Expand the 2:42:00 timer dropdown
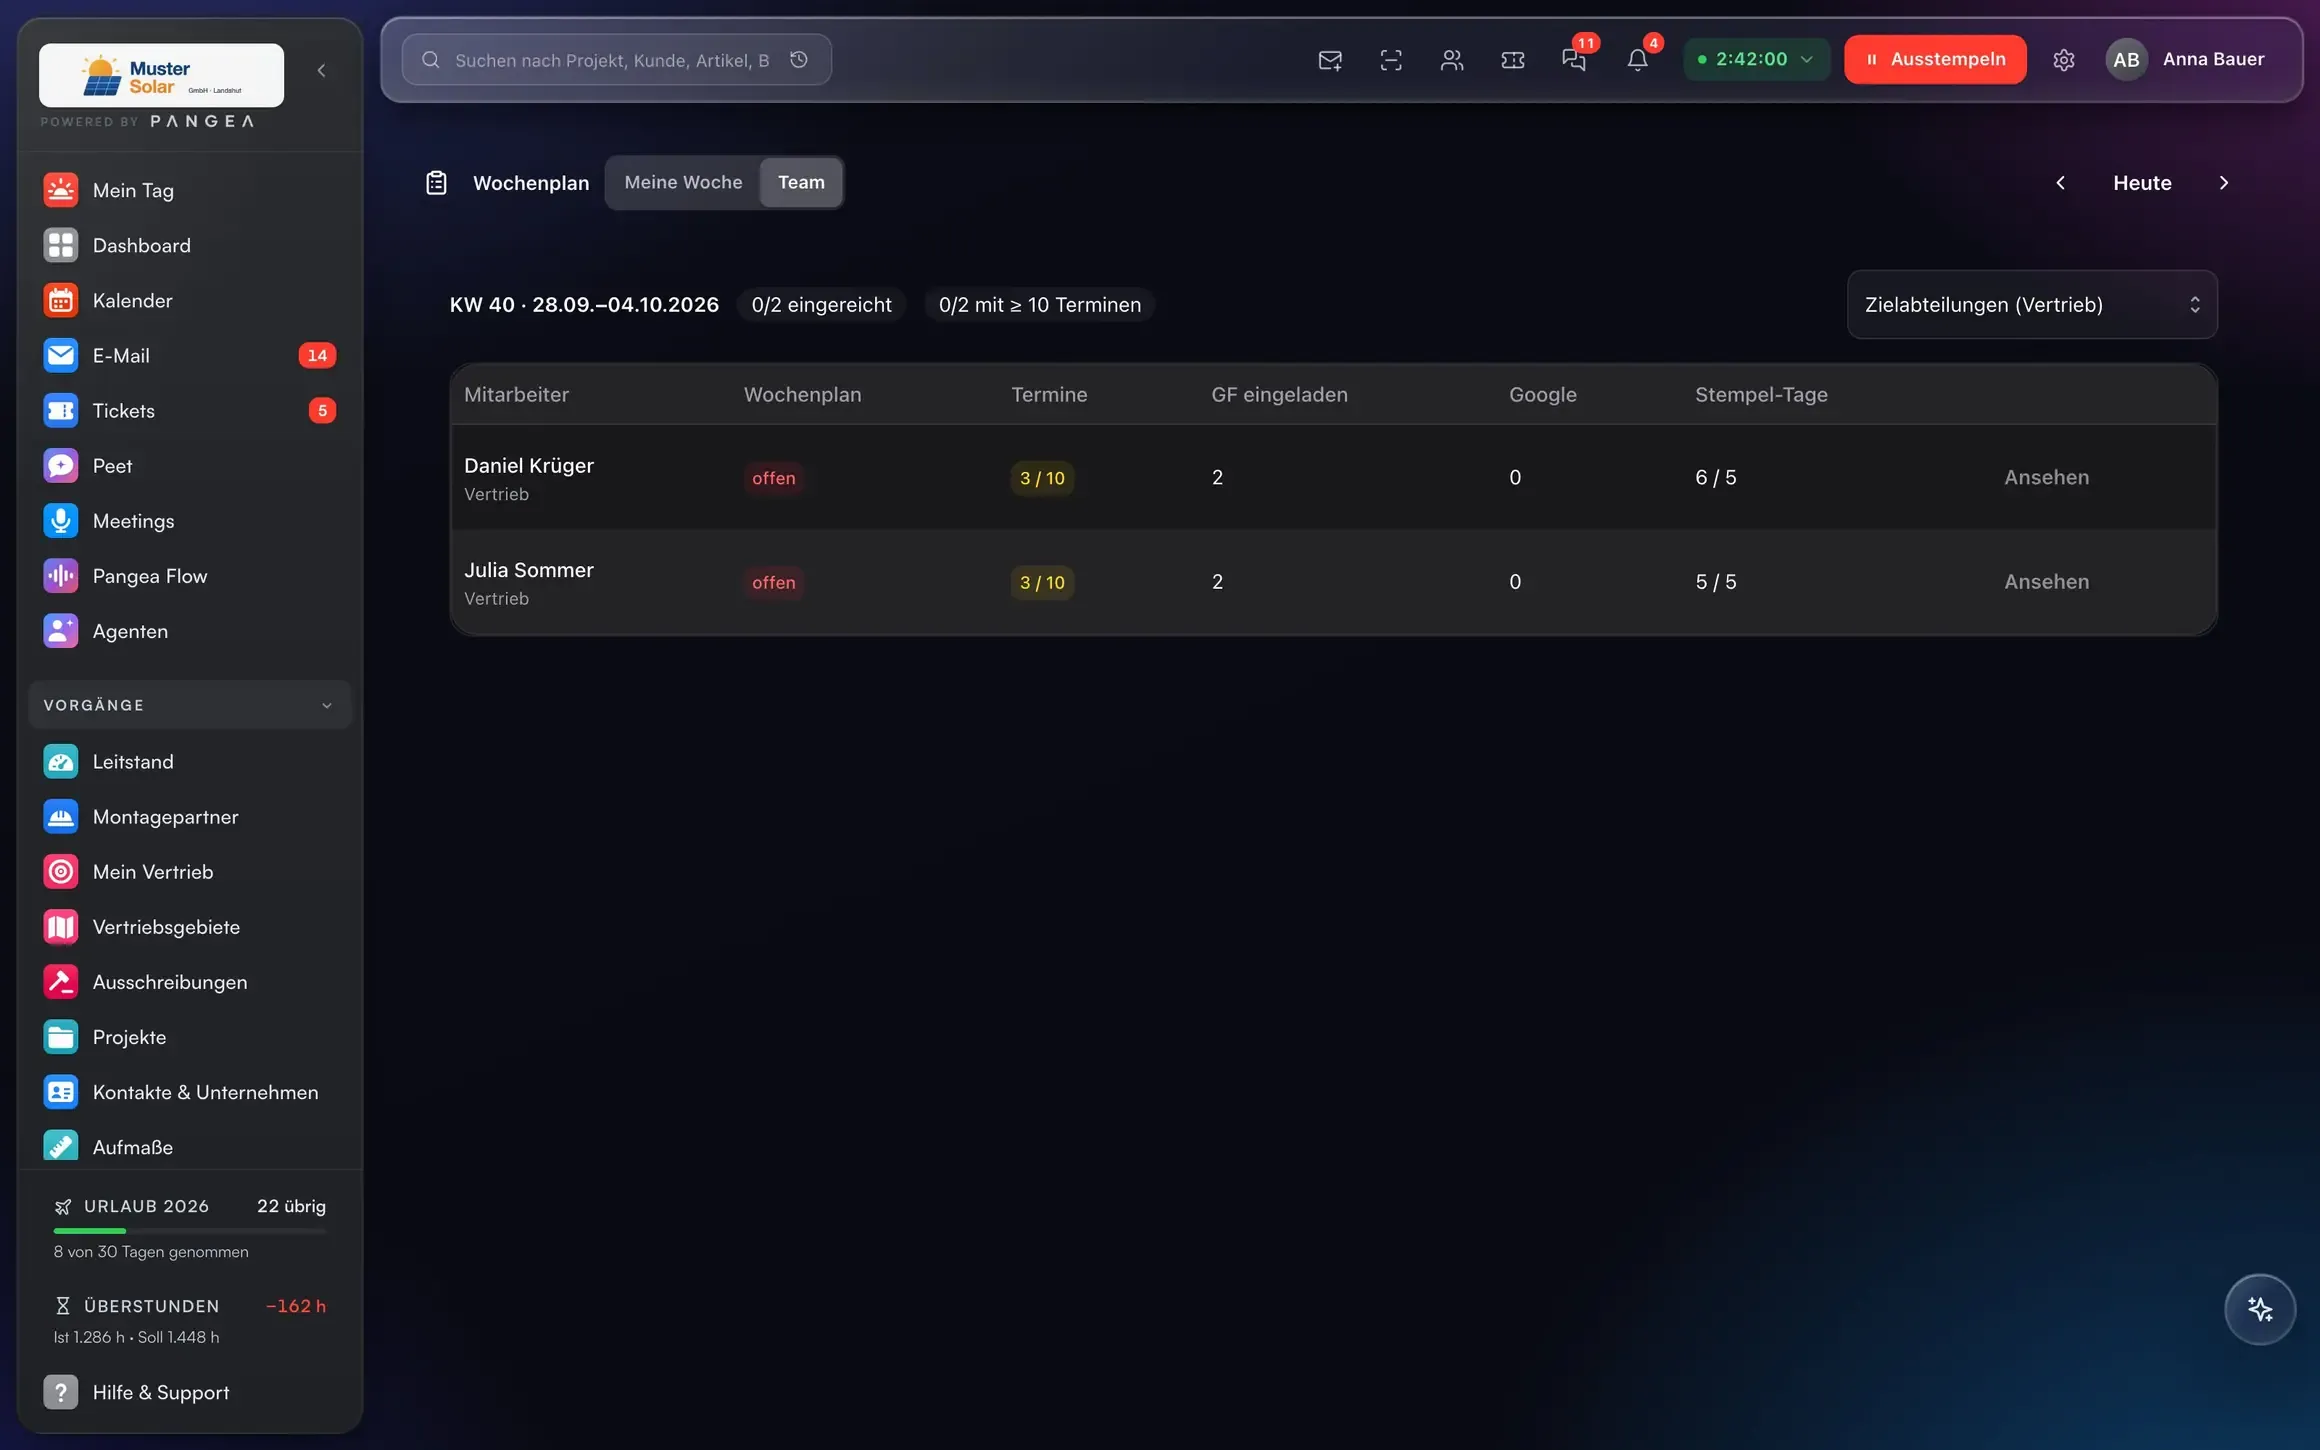This screenshot has width=2320, height=1450. (1757, 59)
